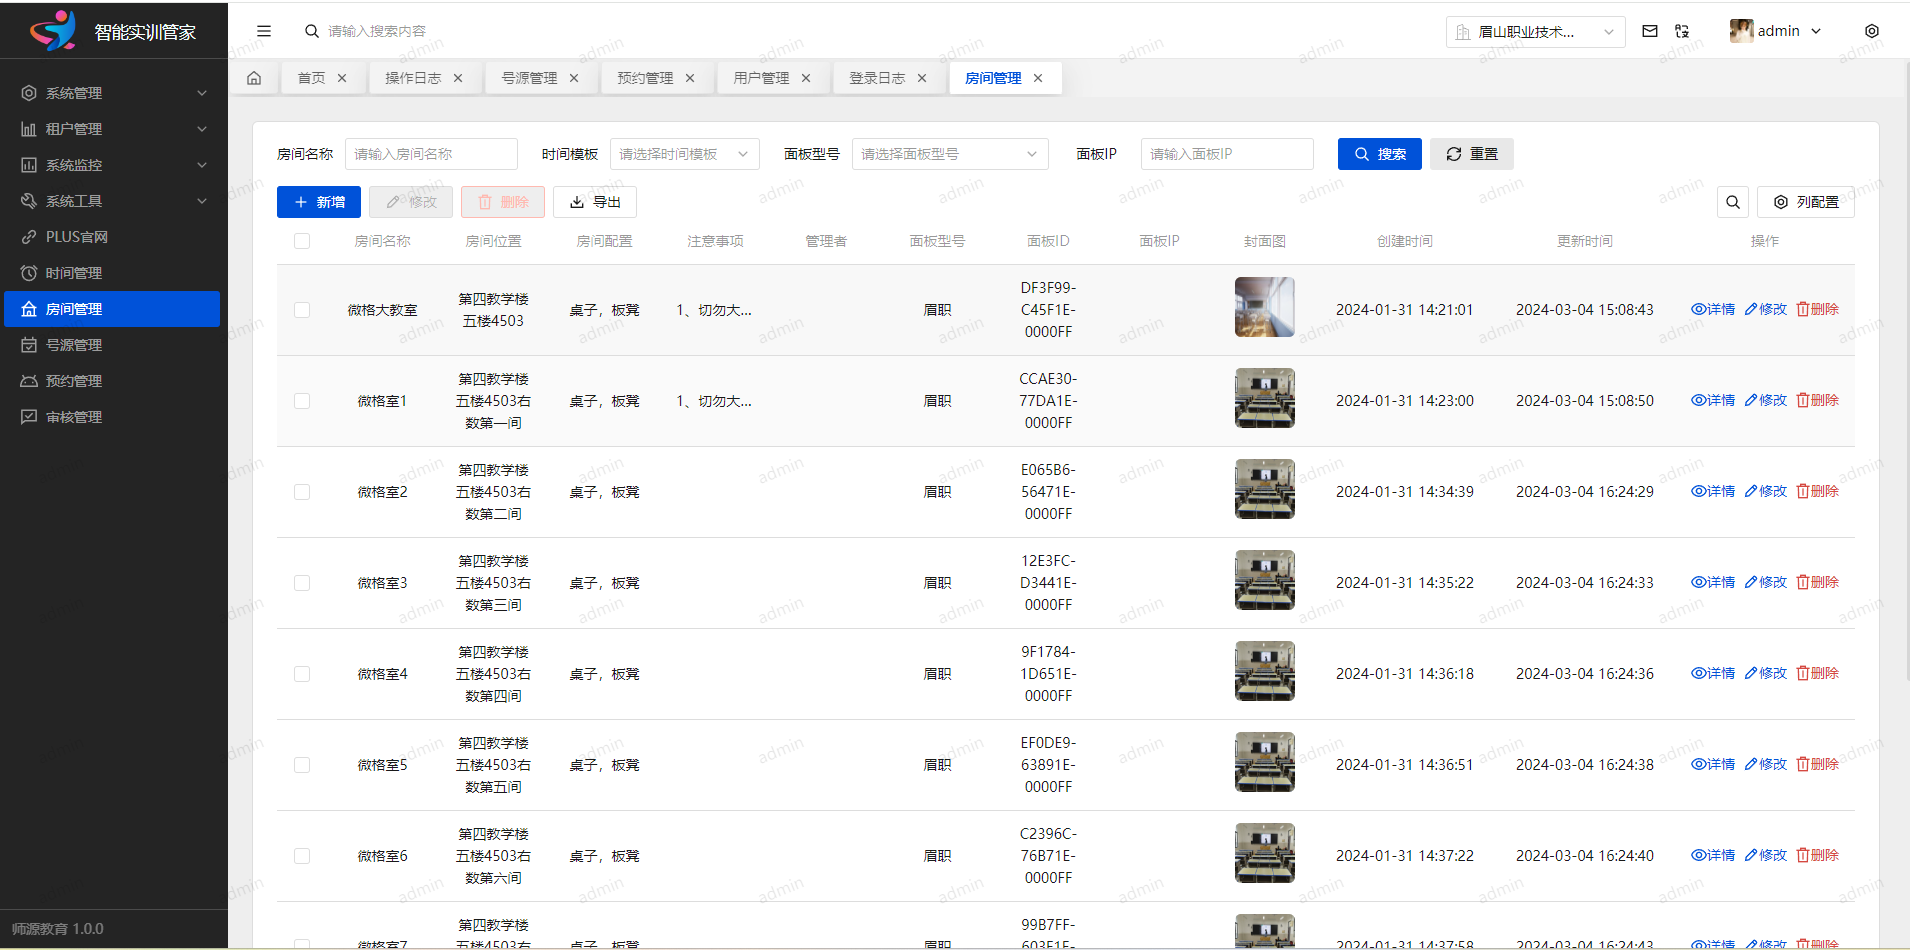Viewport: 1910px width, 950px height.
Task: Expand 租户管理 sidebar menu
Action: coord(112,129)
